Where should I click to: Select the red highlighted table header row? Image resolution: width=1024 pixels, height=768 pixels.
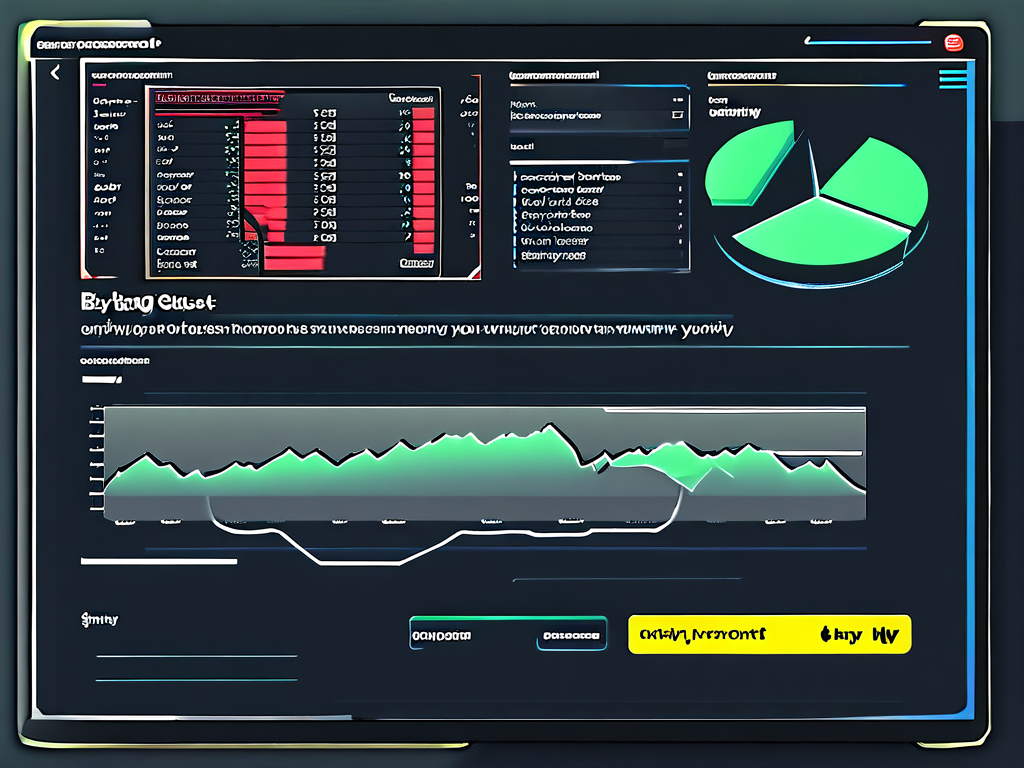215,98
